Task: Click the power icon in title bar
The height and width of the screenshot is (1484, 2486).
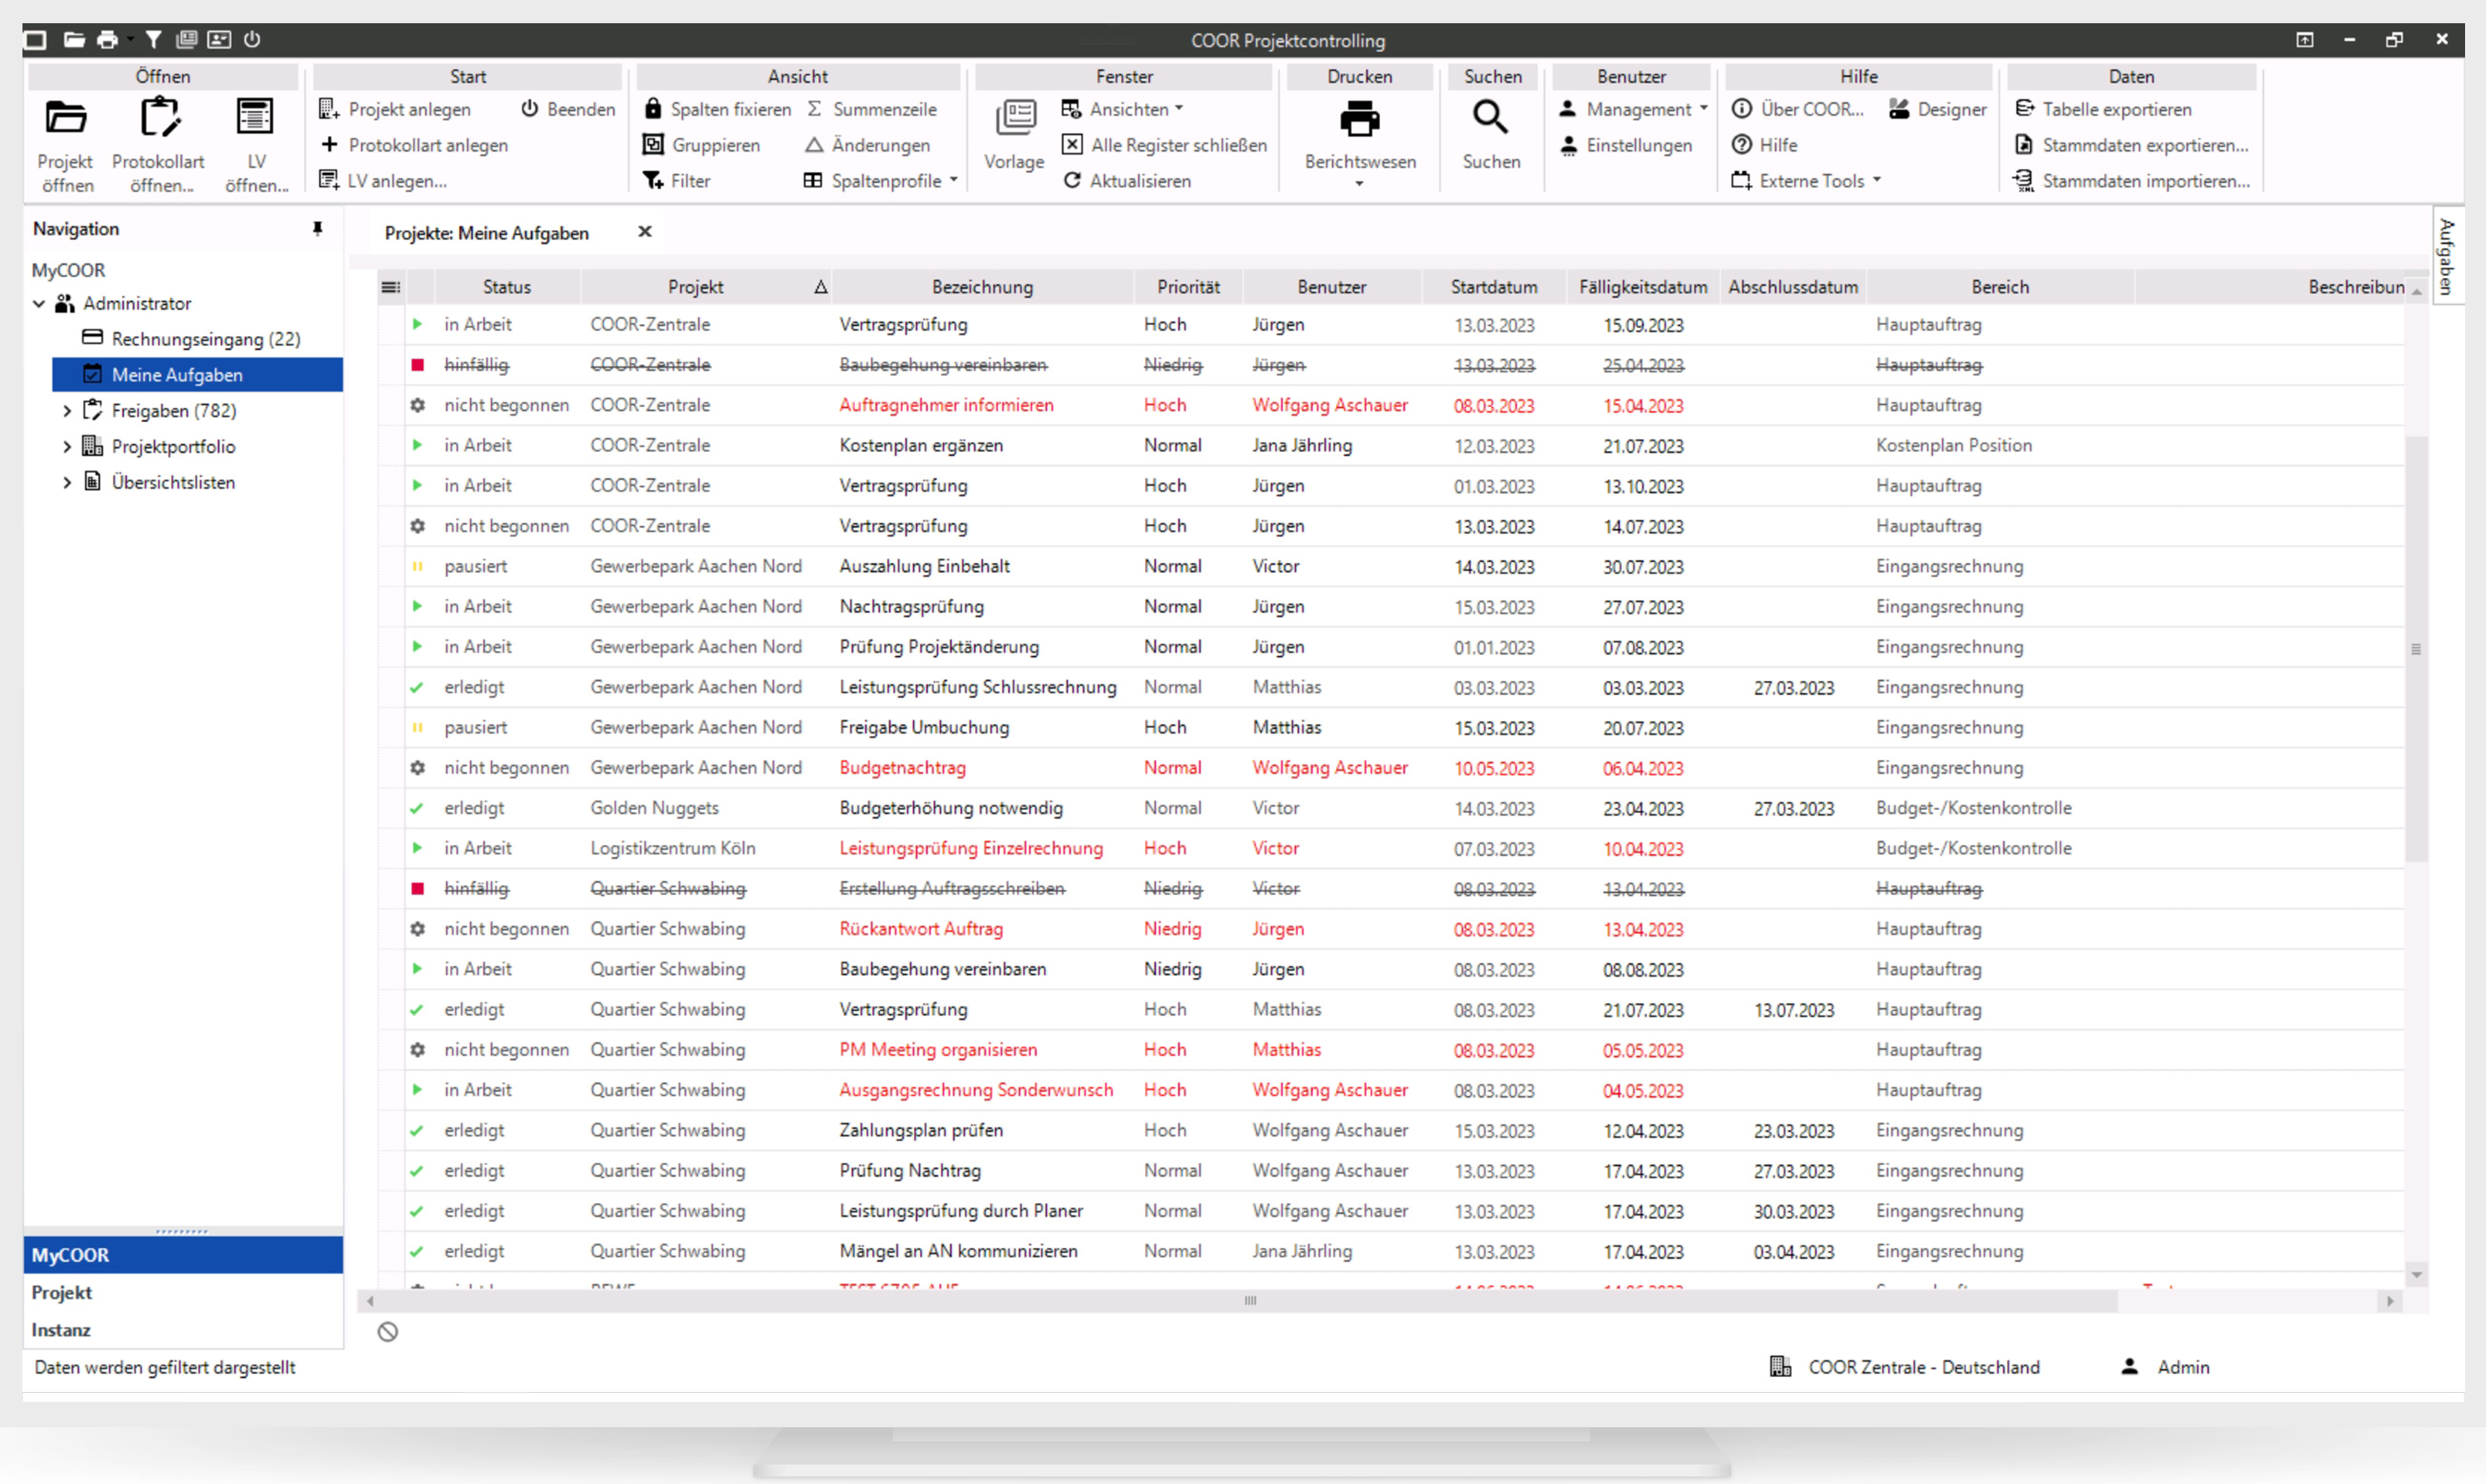Action: coord(252,40)
